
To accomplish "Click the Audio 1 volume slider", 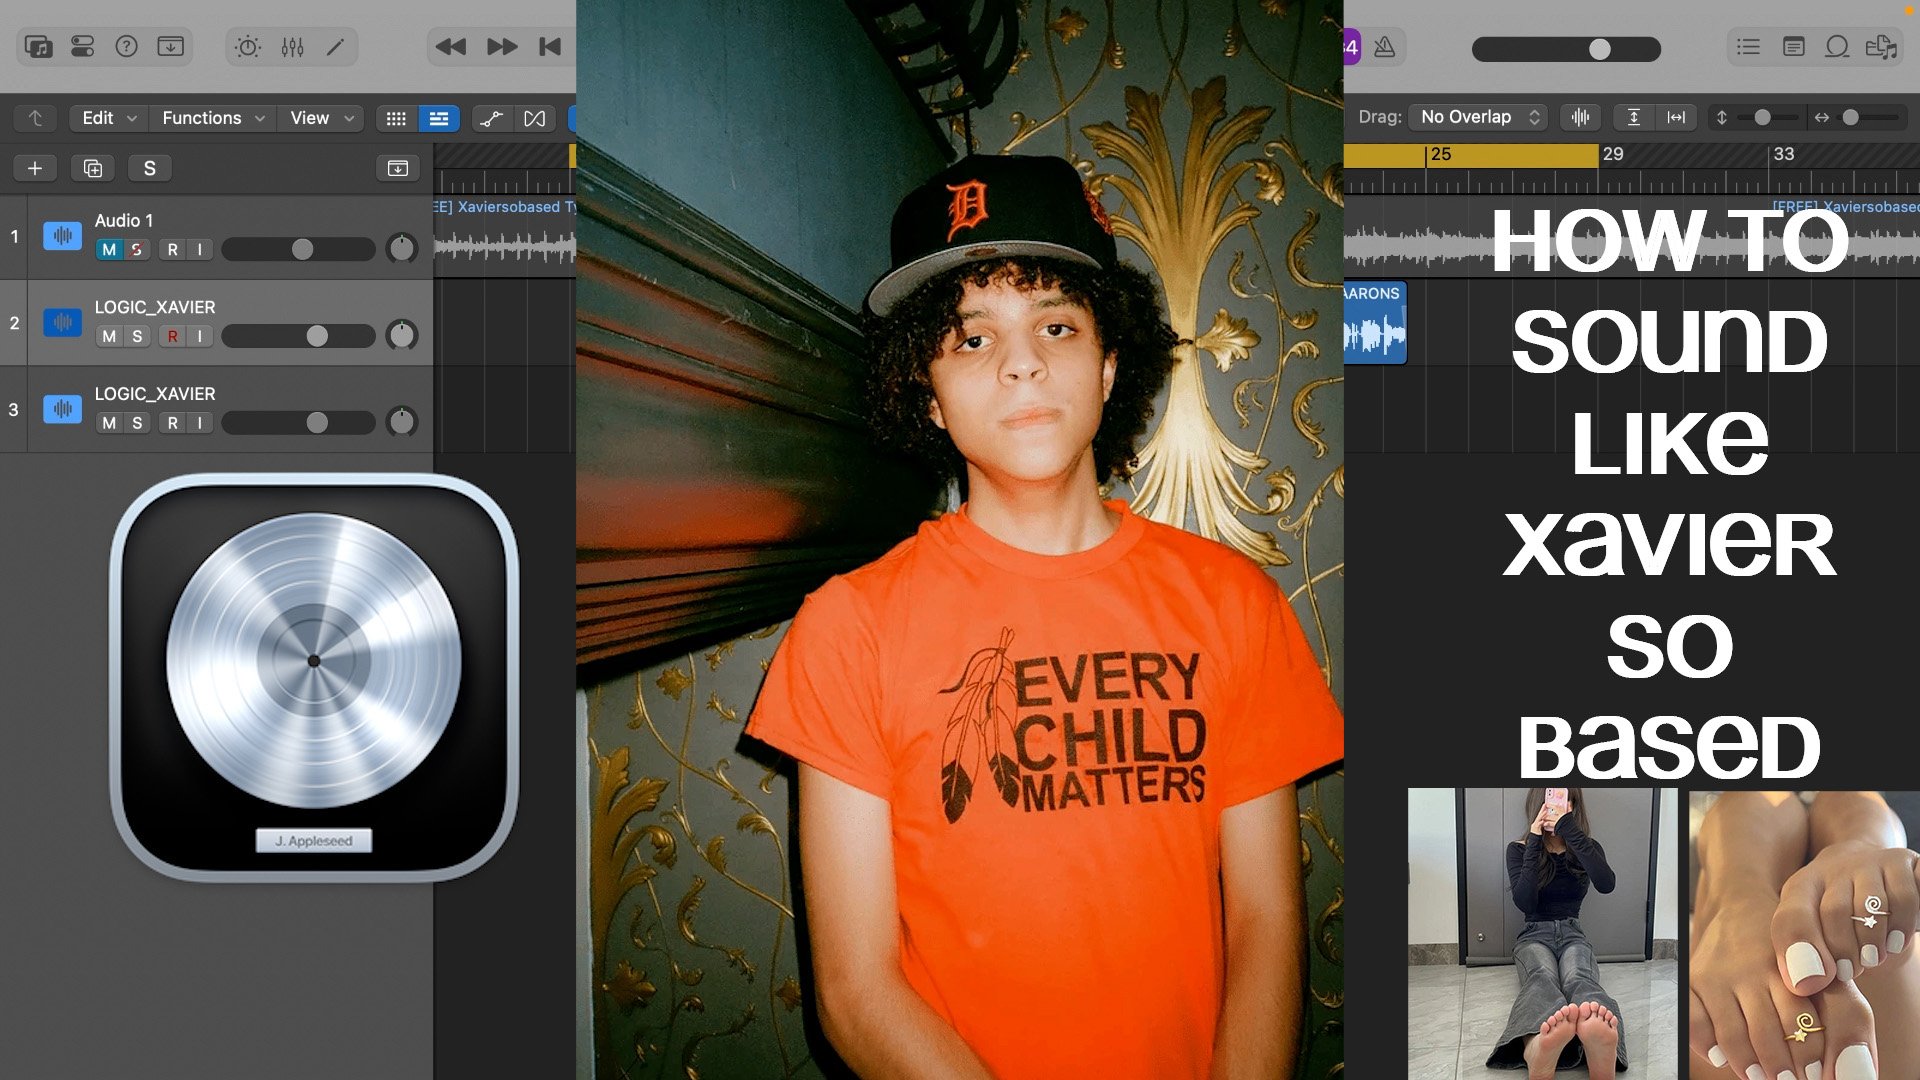I will (298, 249).
